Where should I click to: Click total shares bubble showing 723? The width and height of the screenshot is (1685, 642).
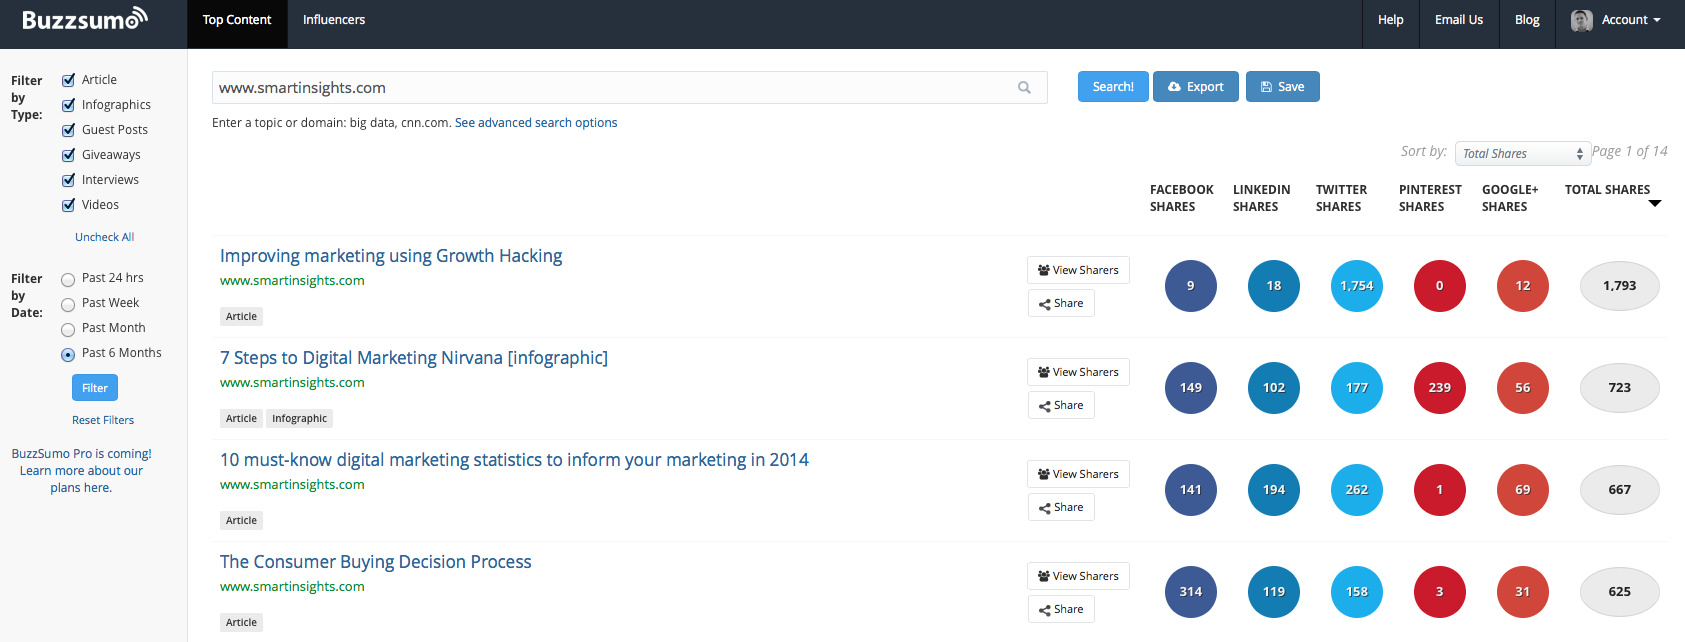tap(1620, 388)
